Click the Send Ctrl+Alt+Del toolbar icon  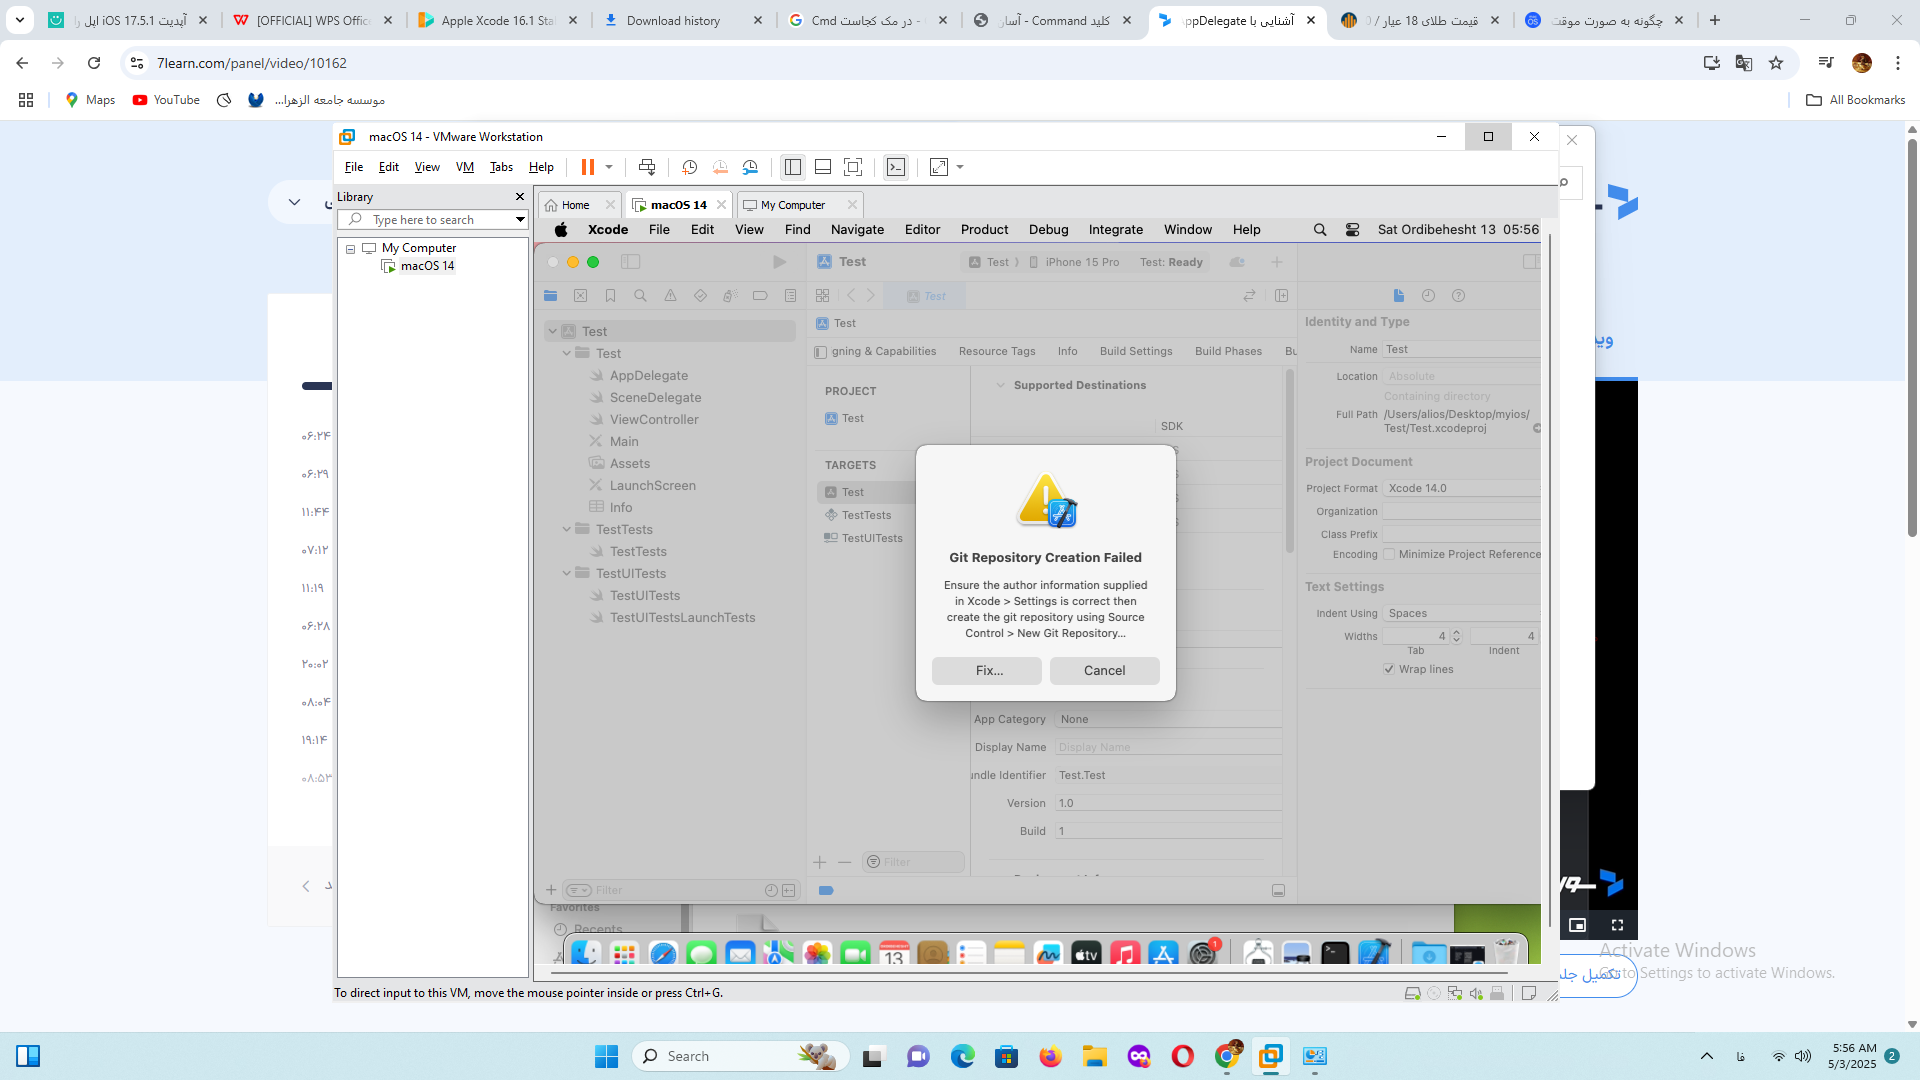click(647, 167)
